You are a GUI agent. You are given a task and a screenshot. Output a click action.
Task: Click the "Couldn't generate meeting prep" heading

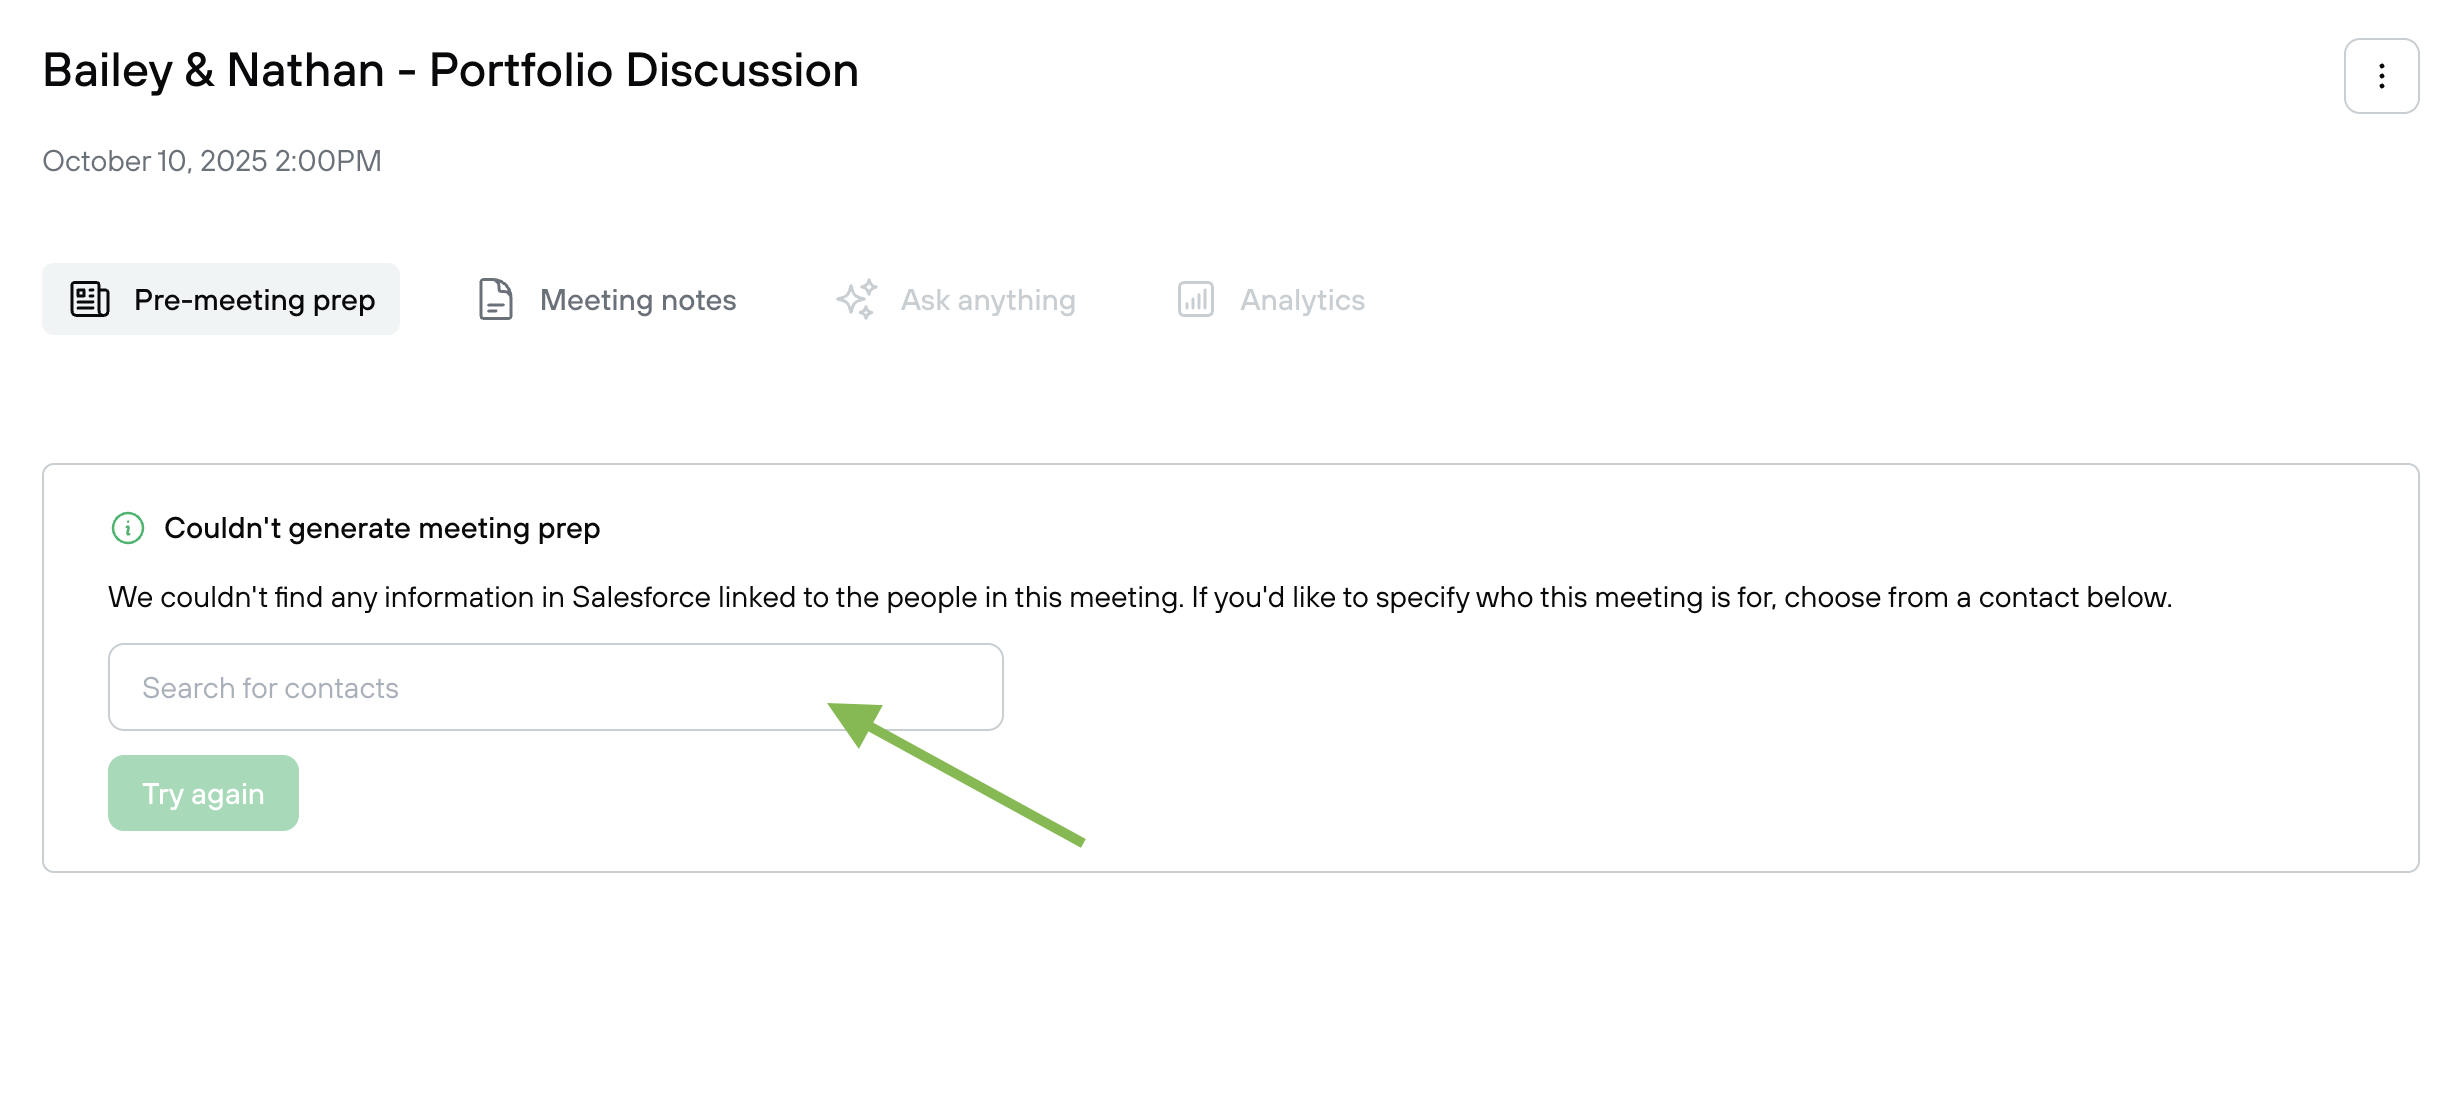coord(382,528)
